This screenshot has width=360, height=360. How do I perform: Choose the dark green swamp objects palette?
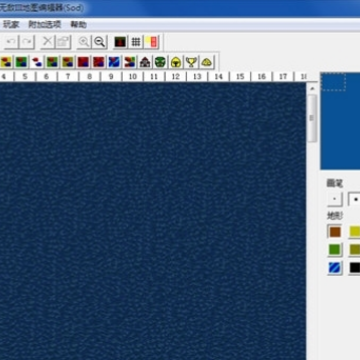click(52, 62)
